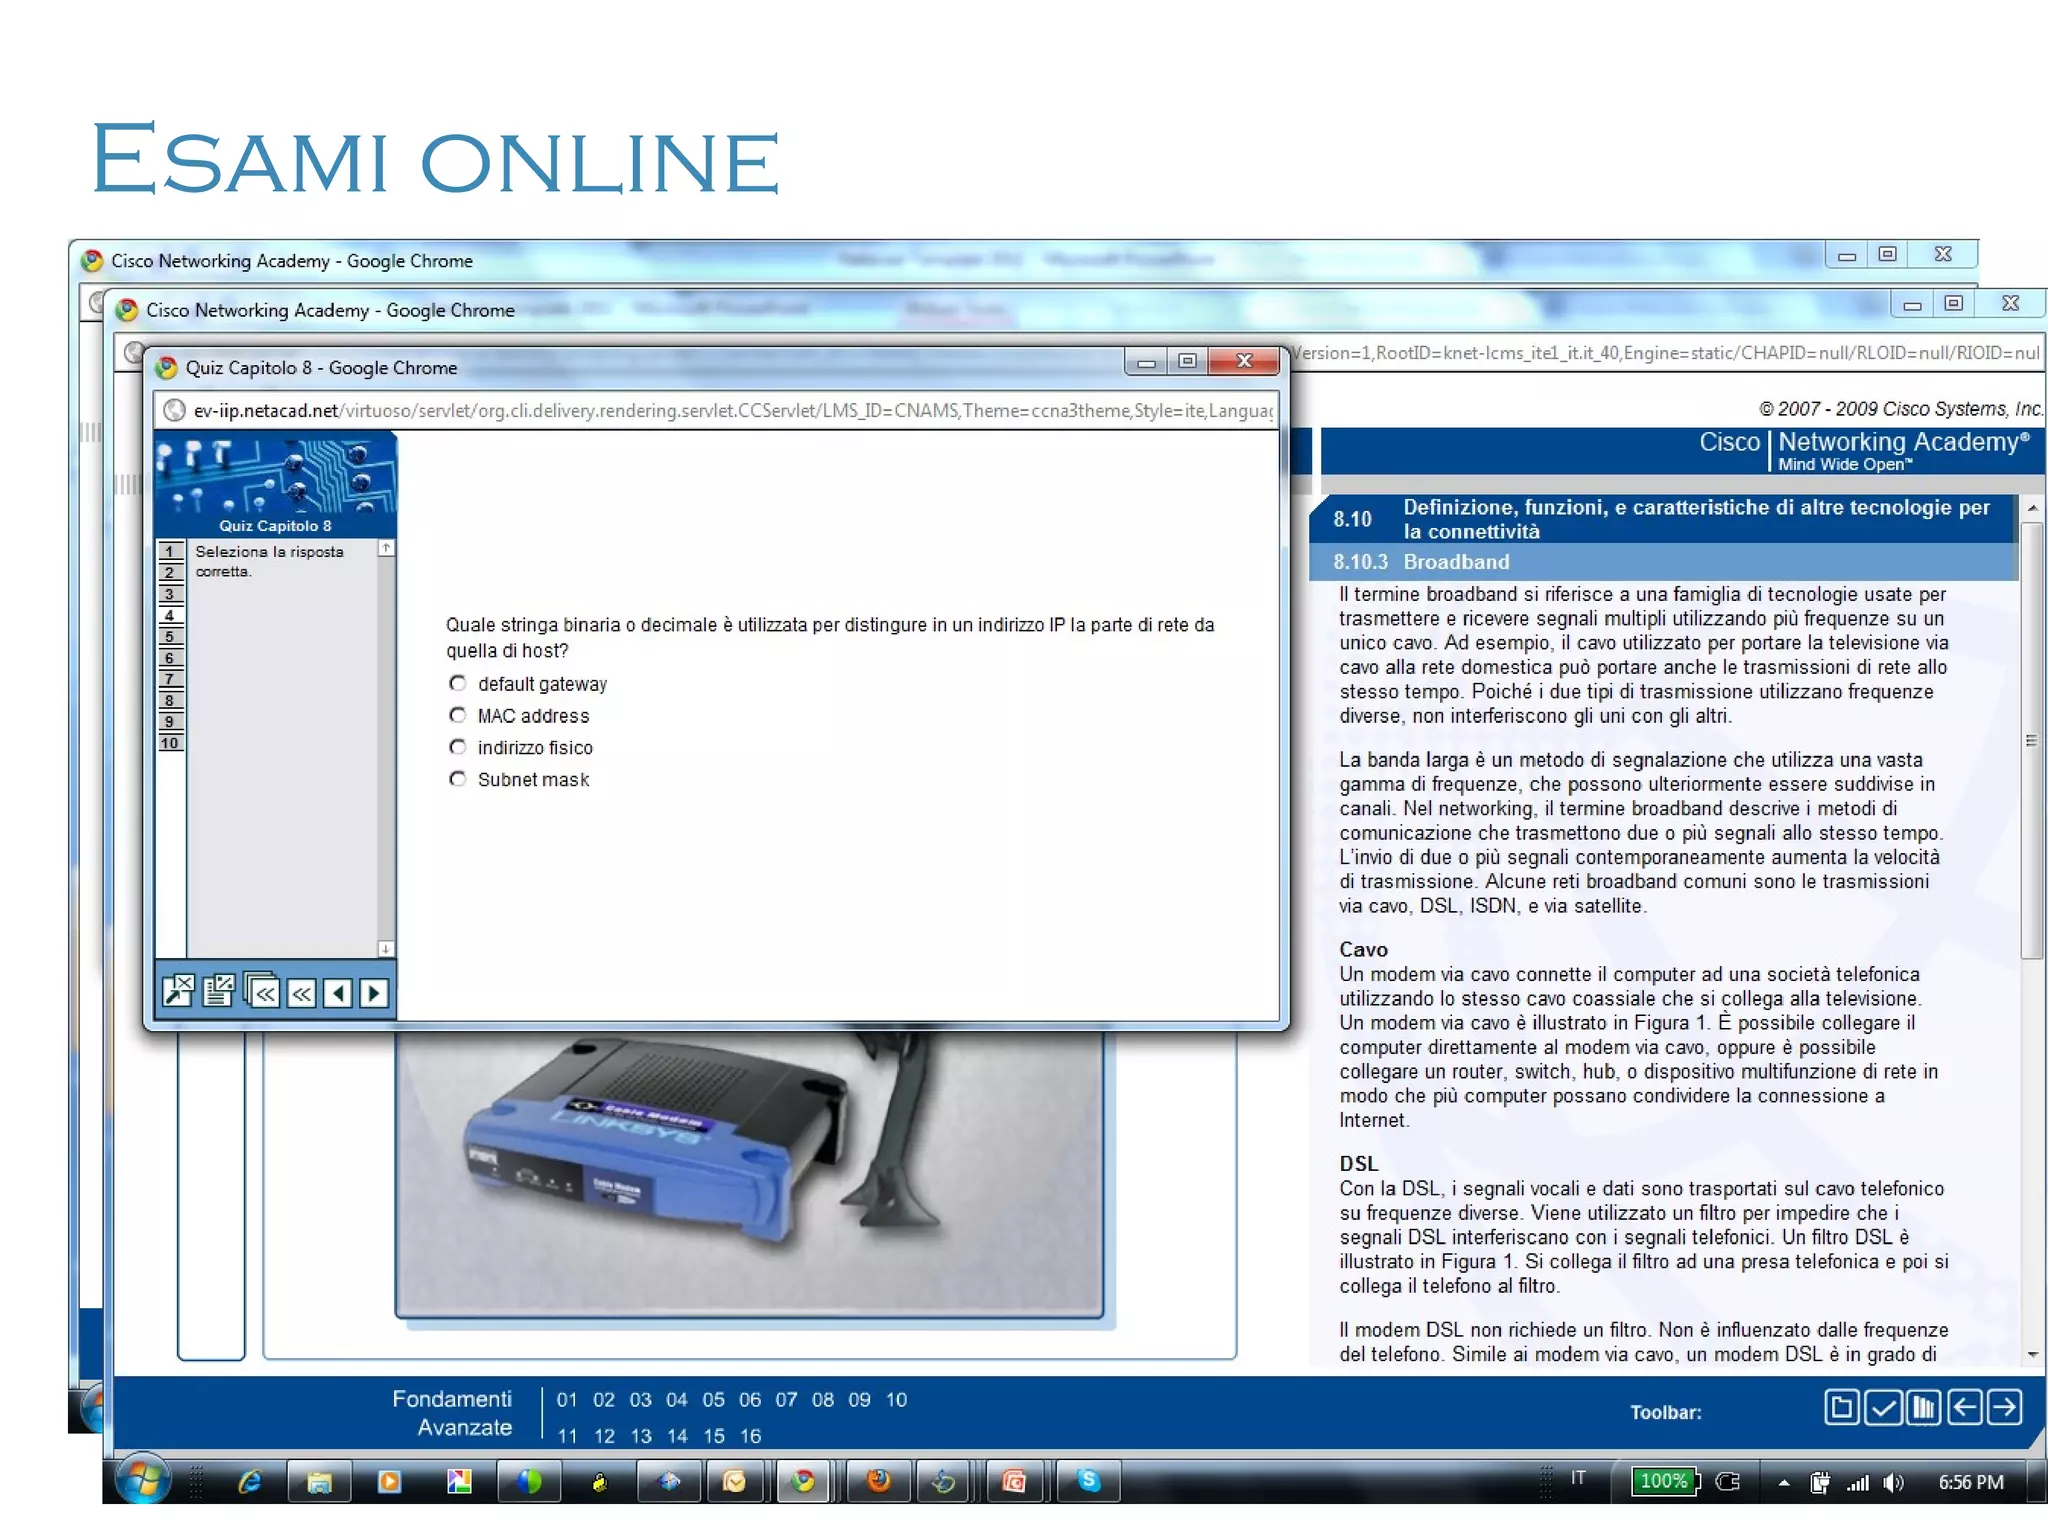
Task: Select the 'default gateway' answer
Action: tap(458, 684)
